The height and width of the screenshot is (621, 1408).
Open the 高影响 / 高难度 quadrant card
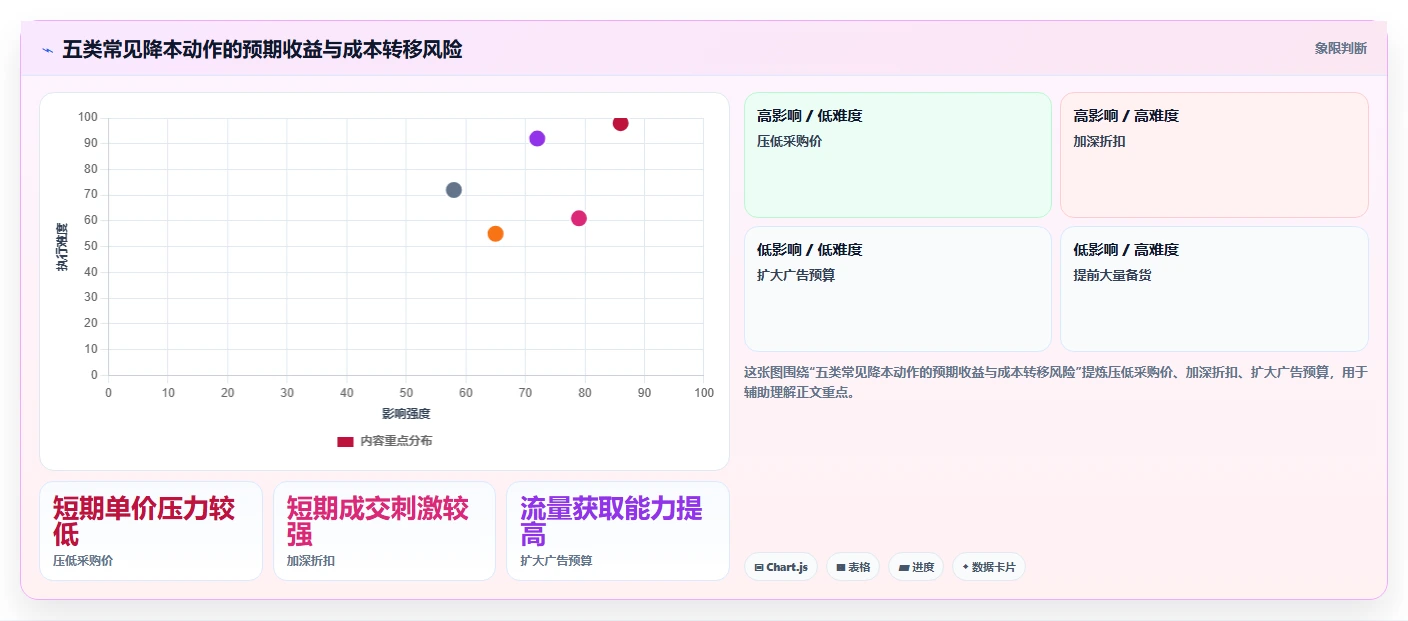point(1214,155)
